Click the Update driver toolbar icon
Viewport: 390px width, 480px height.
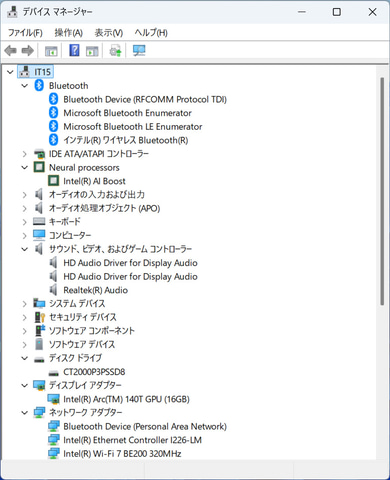coord(116,51)
